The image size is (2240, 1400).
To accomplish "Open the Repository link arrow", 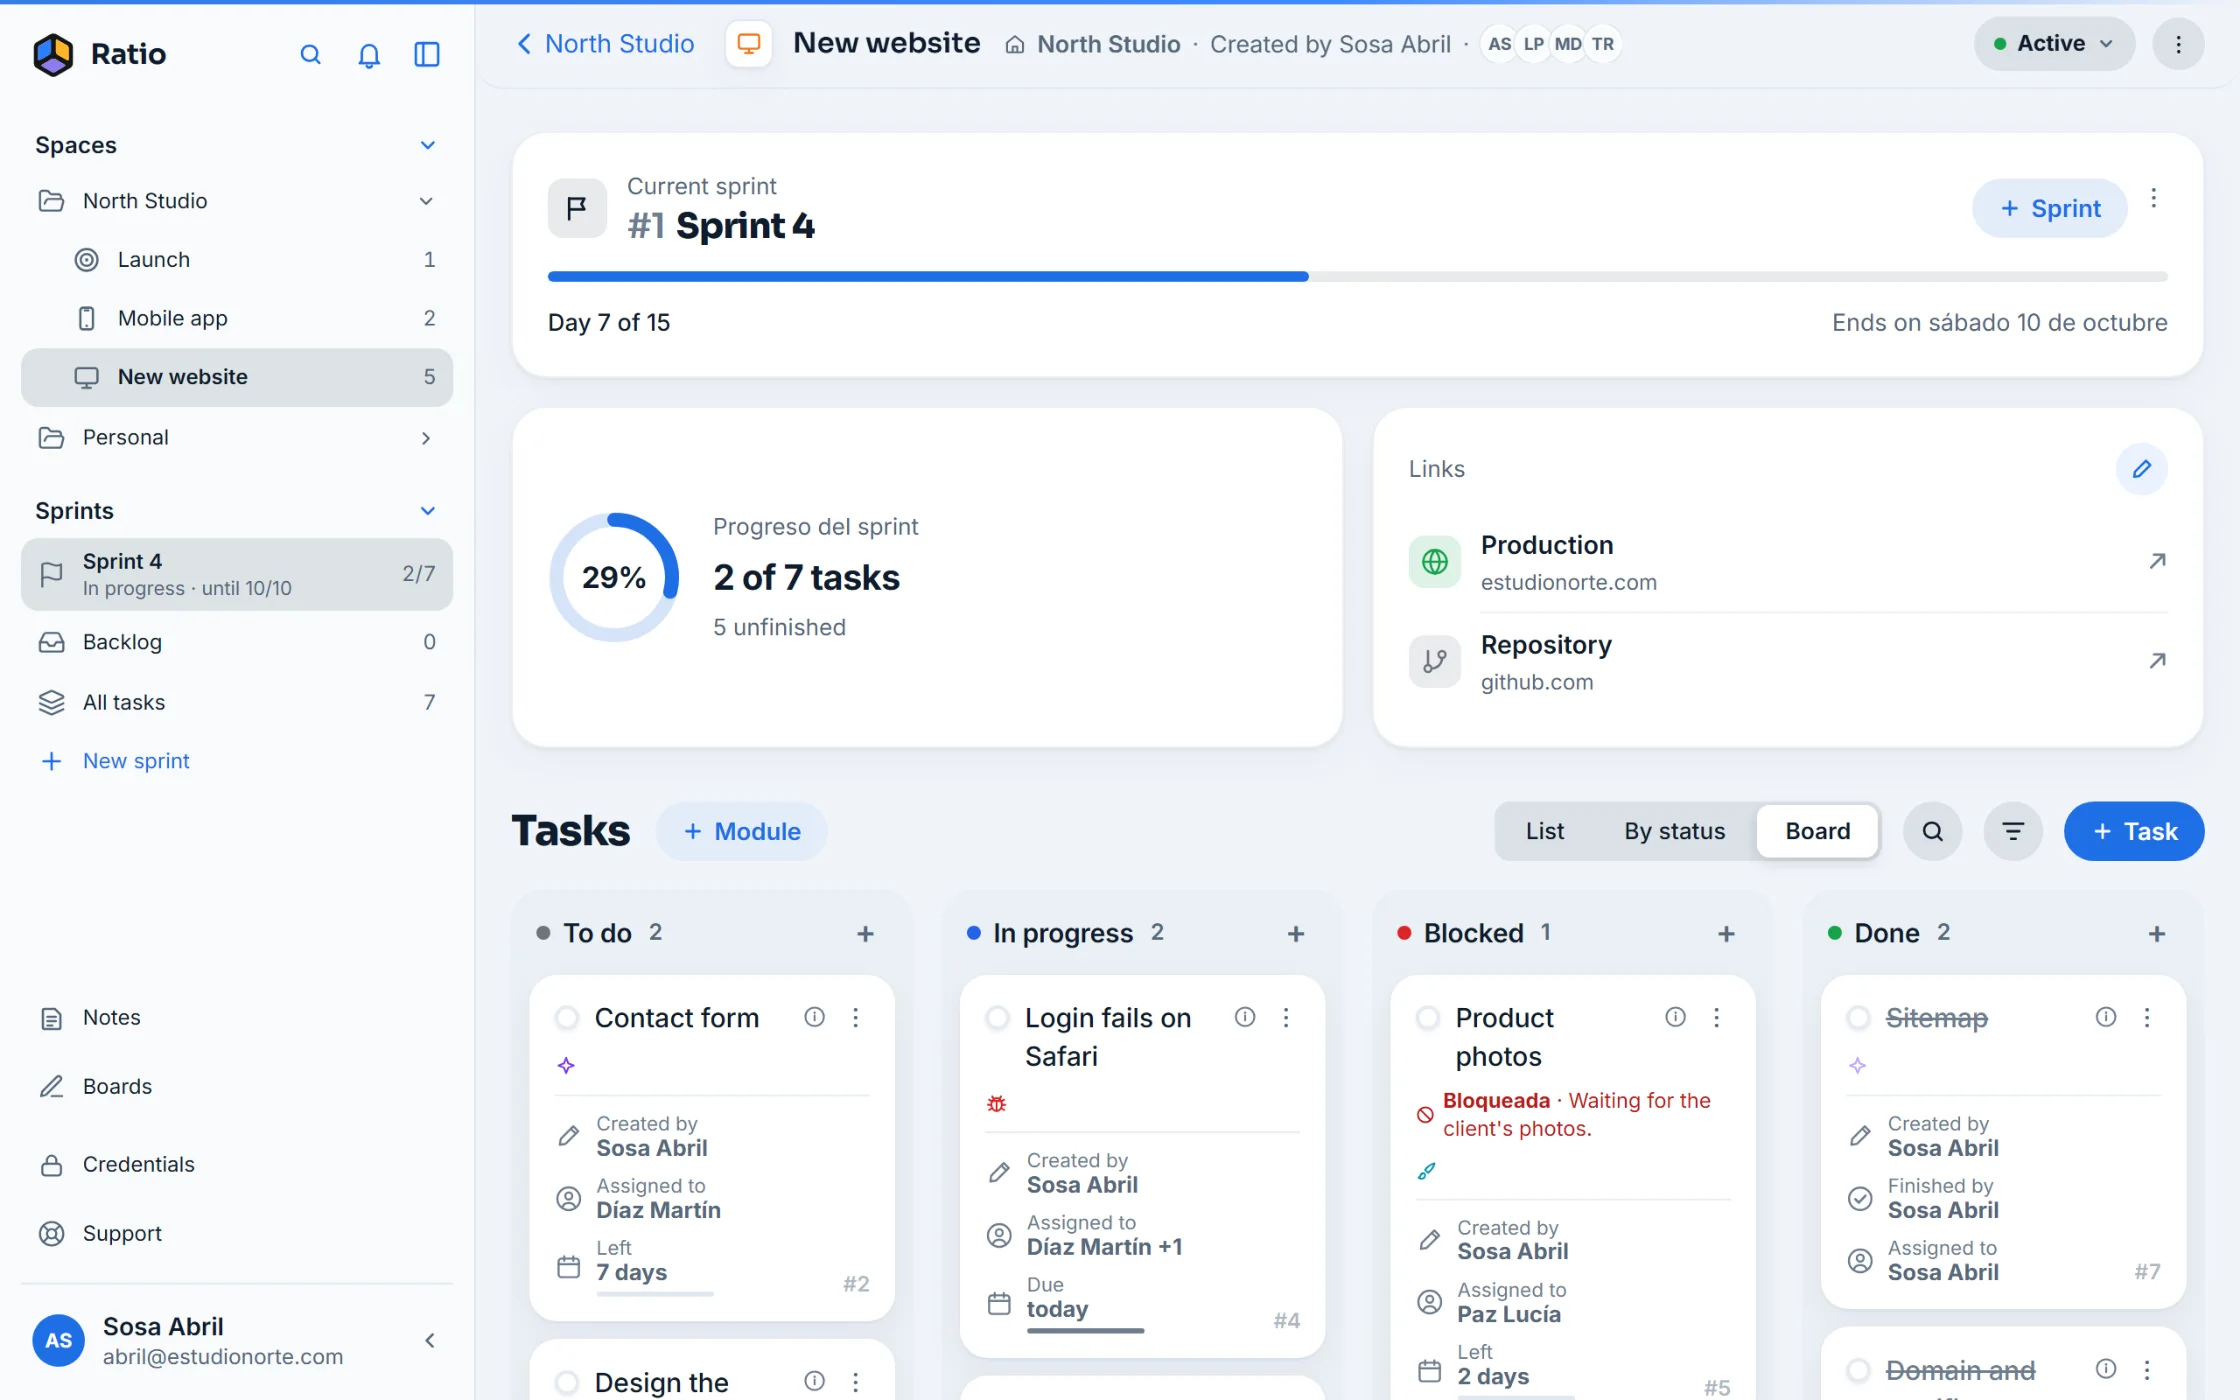I will tap(2157, 661).
